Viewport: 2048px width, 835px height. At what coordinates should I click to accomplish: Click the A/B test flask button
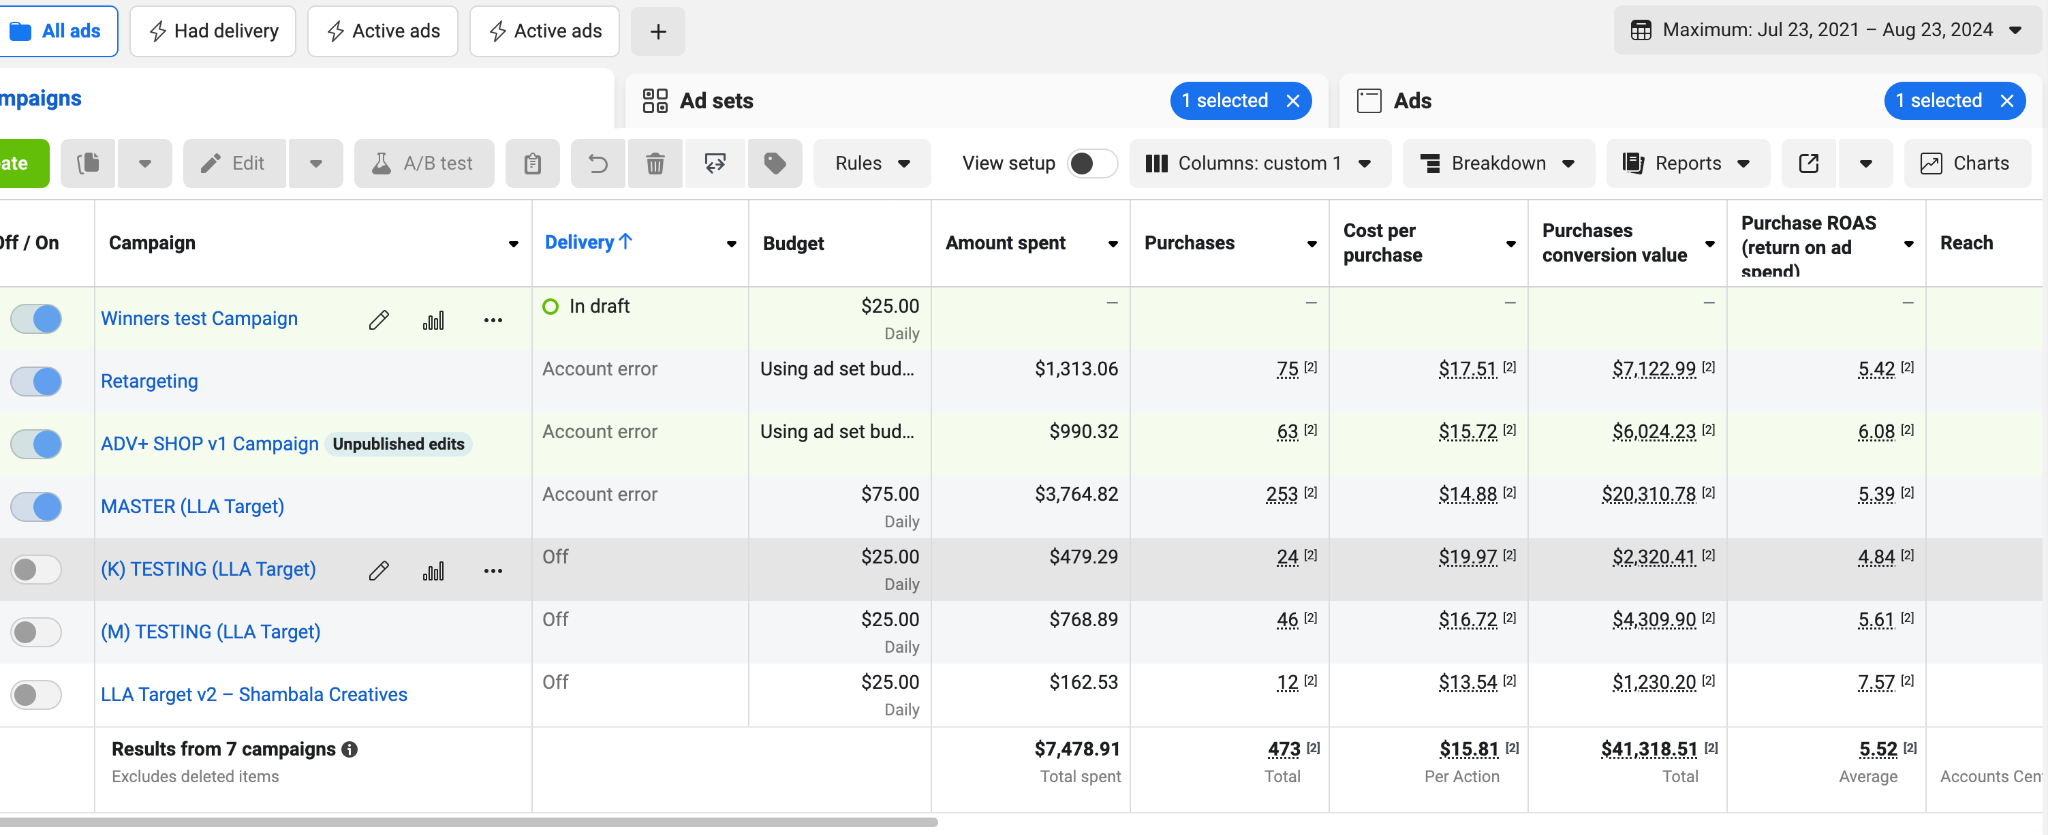[424, 163]
